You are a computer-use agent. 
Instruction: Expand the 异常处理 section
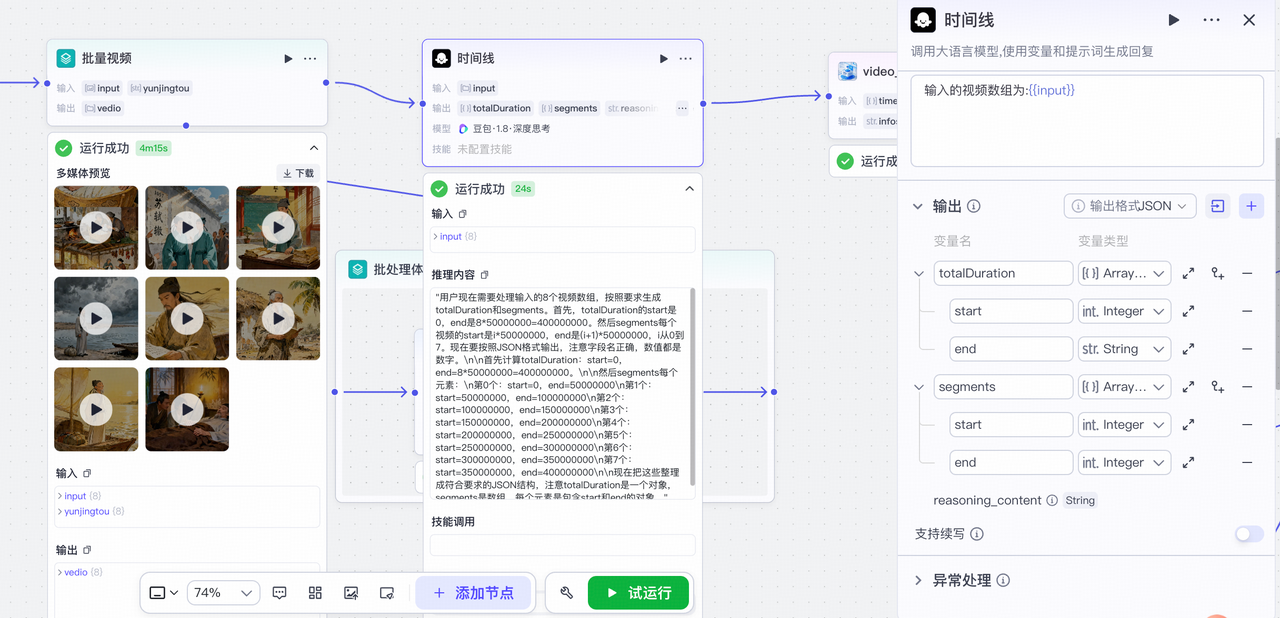click(919, 580)
